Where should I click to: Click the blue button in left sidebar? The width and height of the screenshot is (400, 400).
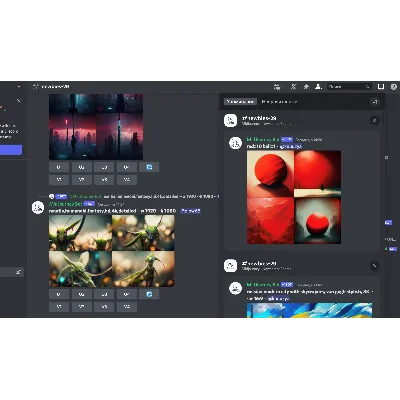point(11,150)
